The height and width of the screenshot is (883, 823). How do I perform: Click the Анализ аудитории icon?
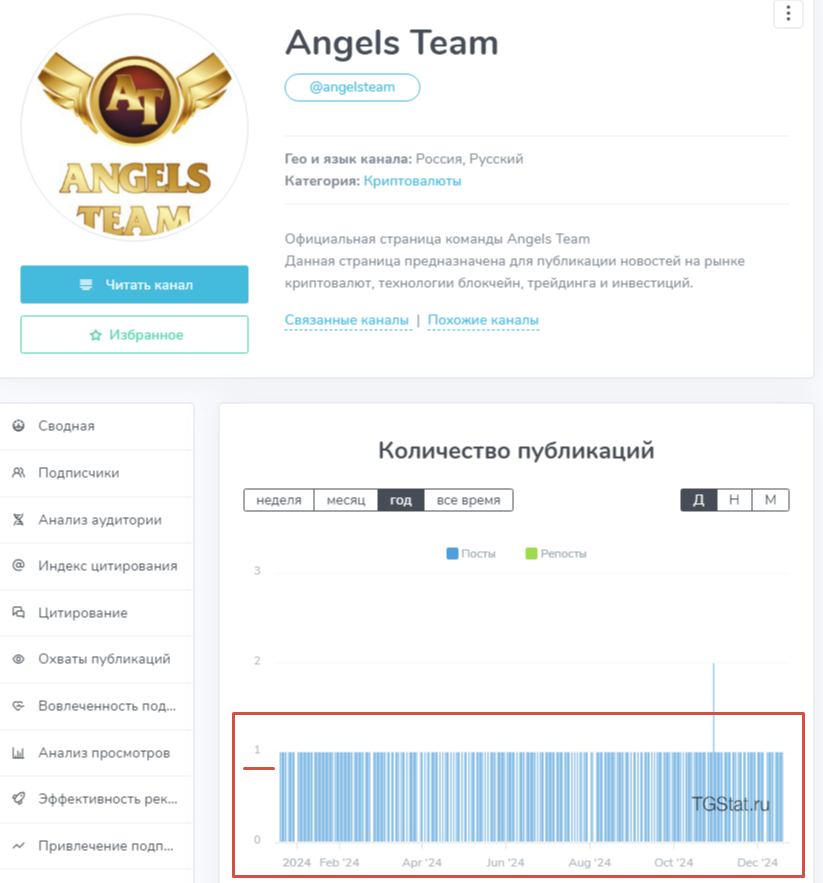[19, 519]
